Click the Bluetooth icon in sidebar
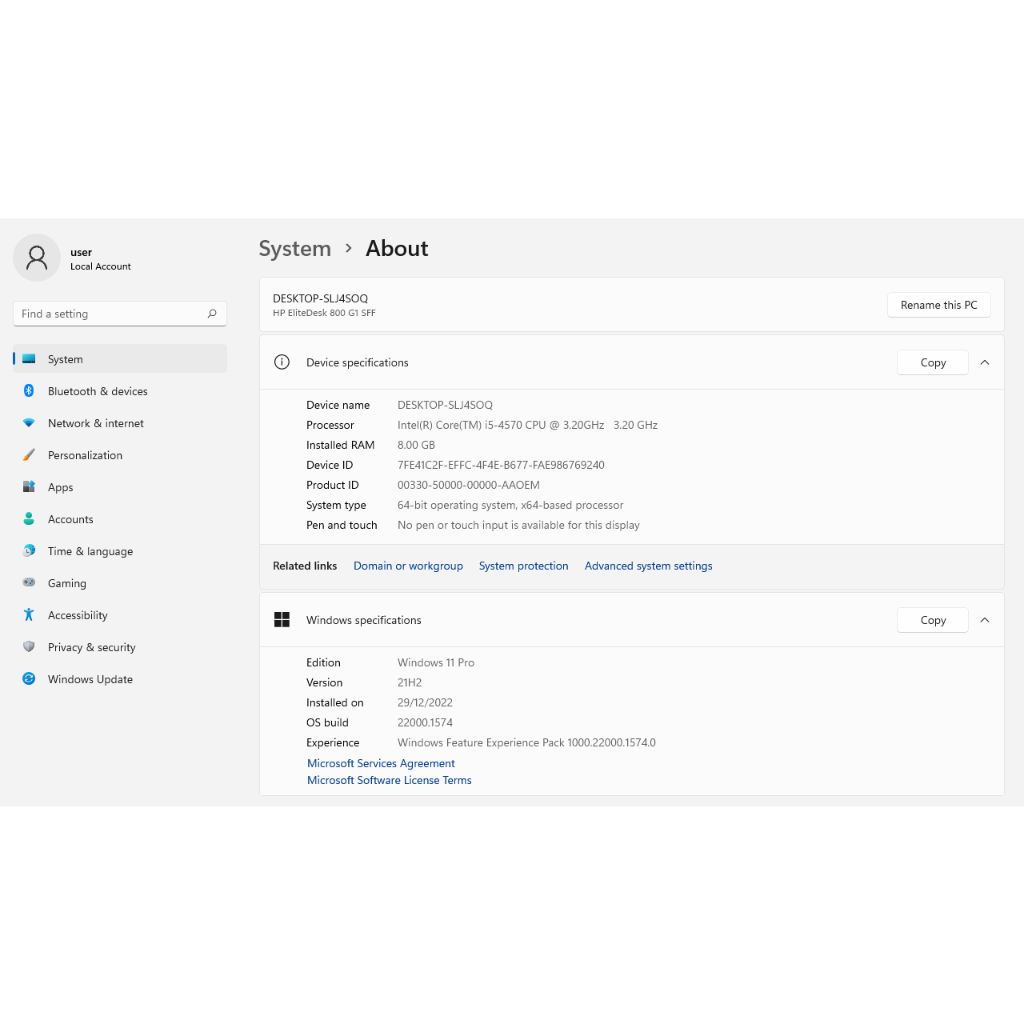This screenshot has height=1024, width=1024. [29, 391]
